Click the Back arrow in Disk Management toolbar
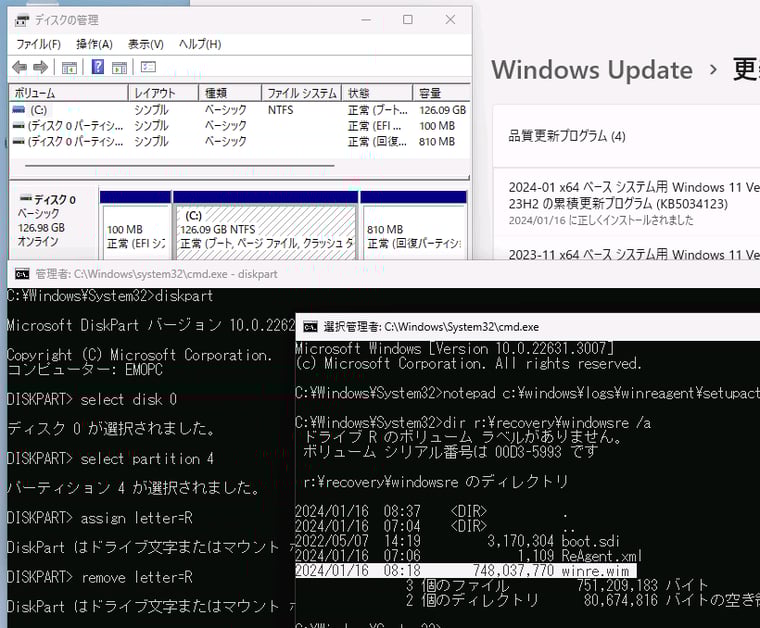Viewport: 760px width, 628px height. (x=19, y=67)
